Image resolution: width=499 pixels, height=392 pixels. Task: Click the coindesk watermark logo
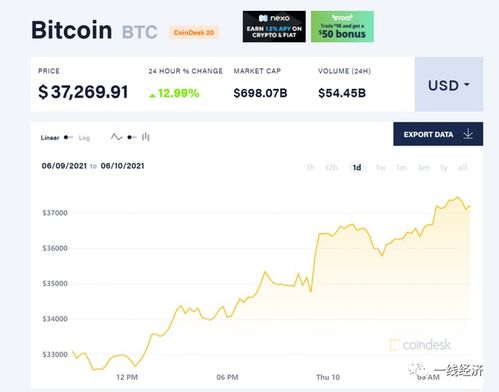tap(420, 345)
